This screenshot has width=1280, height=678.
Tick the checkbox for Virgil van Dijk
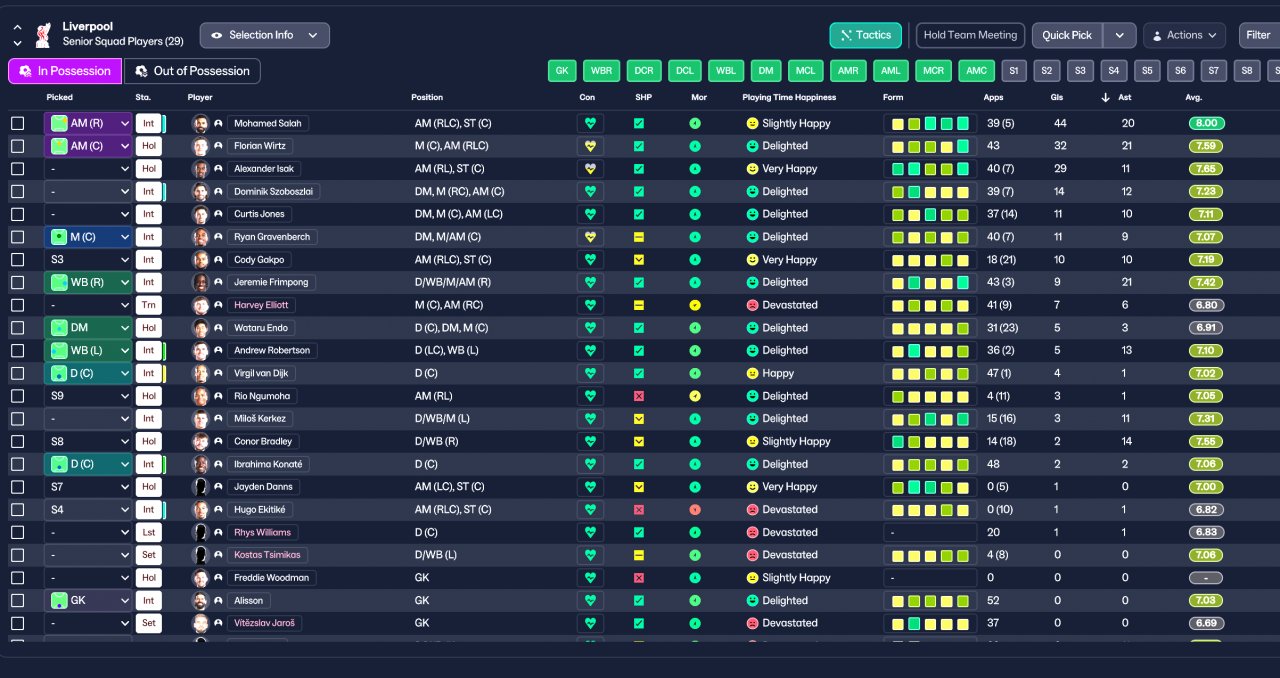17,373
